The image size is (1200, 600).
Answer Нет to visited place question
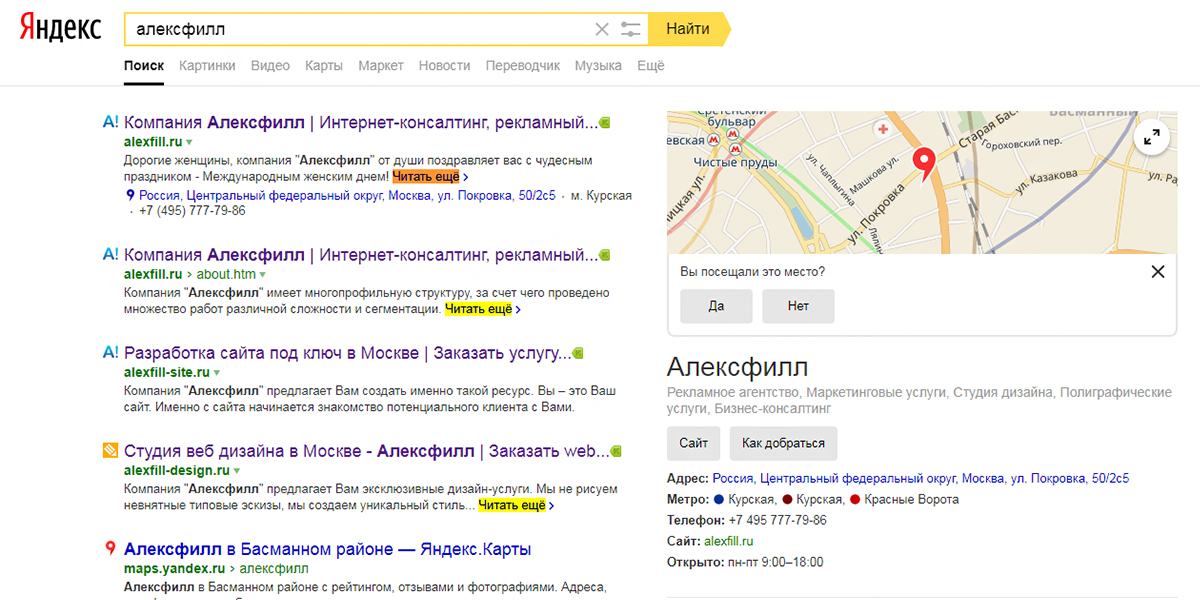coord(798,306)
